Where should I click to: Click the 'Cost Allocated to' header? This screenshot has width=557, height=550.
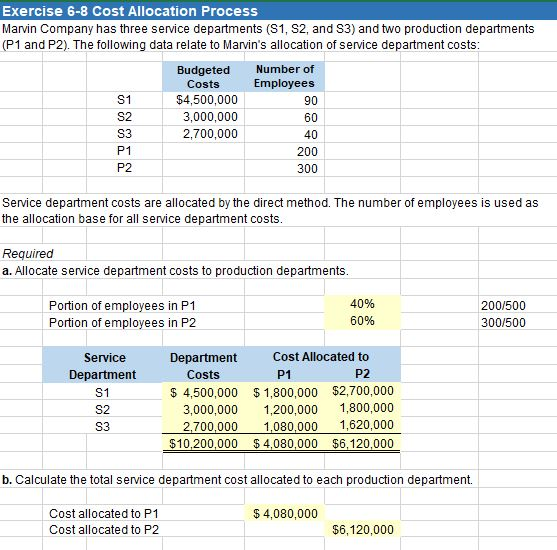[321, 357]
